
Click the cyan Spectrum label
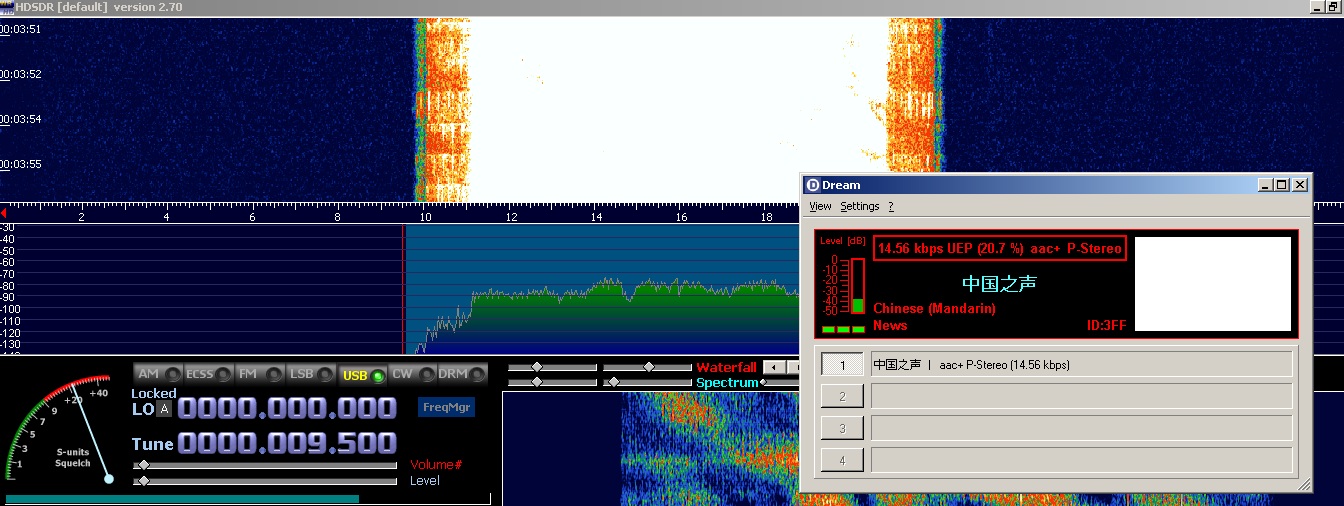[x=727, y=383]
